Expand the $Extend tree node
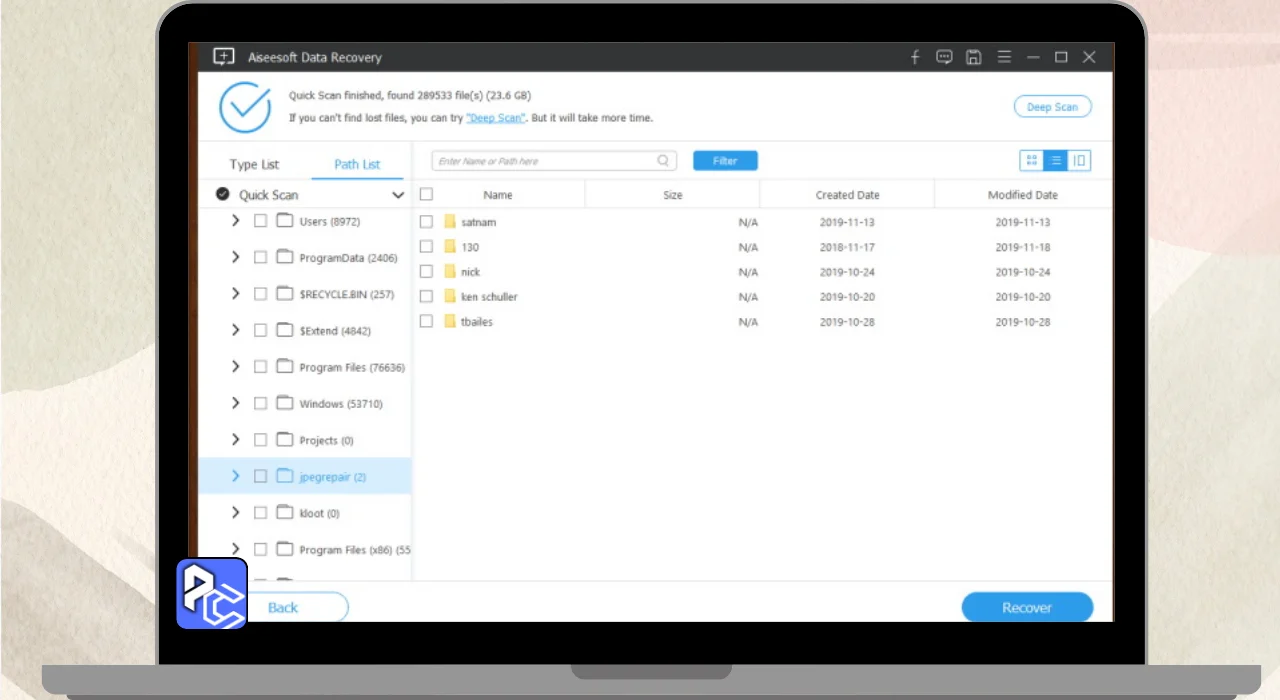Screen dimensions: 1280x700 (x=236, y=330)
